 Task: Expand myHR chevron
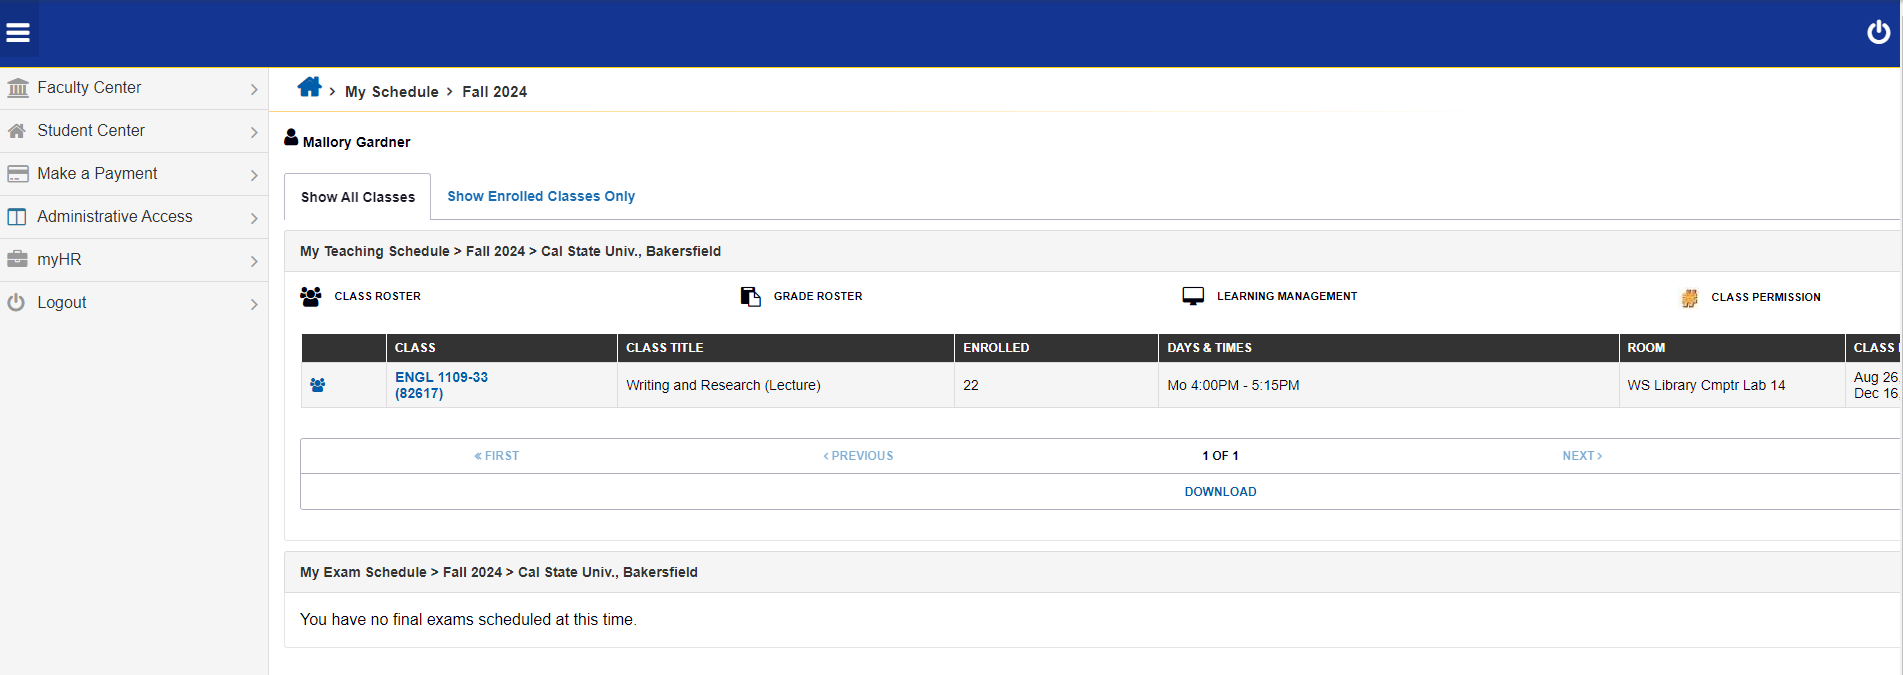coord(254,261)
